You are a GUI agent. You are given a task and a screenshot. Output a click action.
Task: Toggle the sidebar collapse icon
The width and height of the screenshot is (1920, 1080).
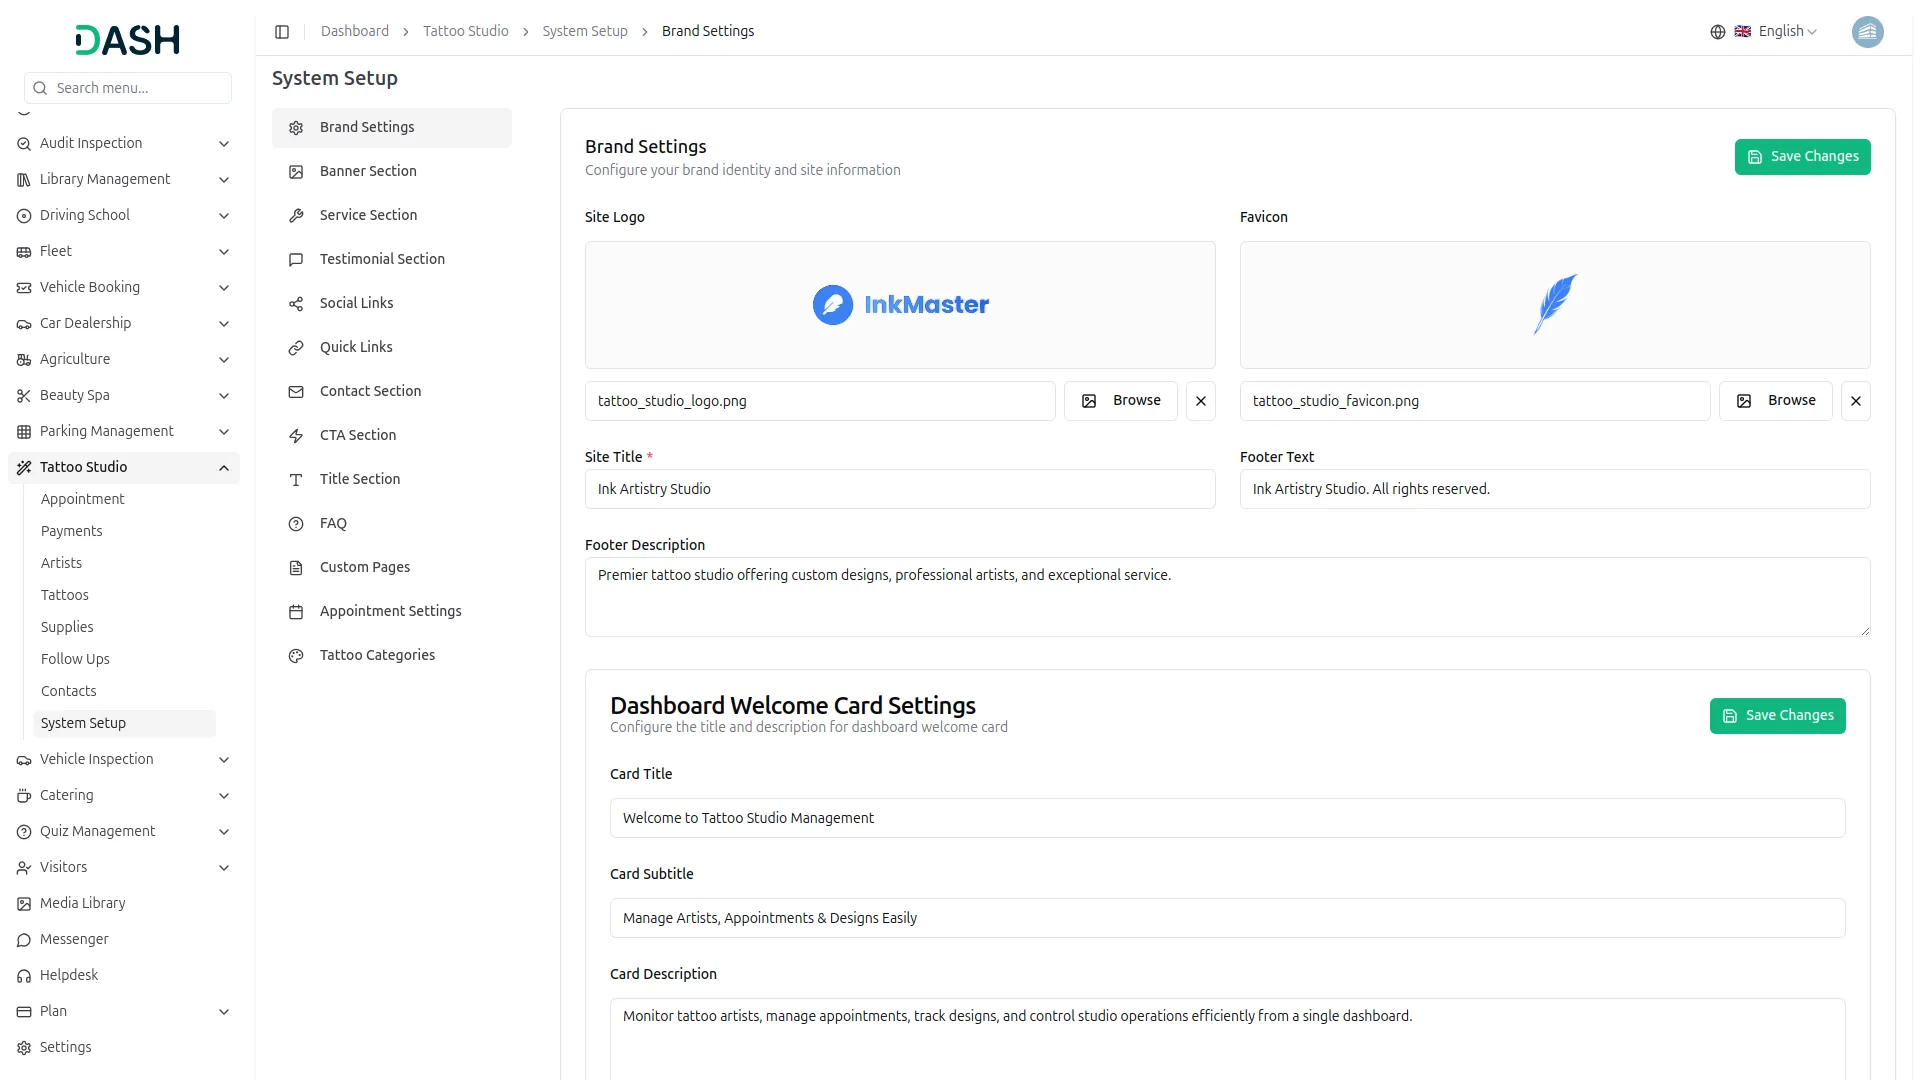click(x=282, y=32)
